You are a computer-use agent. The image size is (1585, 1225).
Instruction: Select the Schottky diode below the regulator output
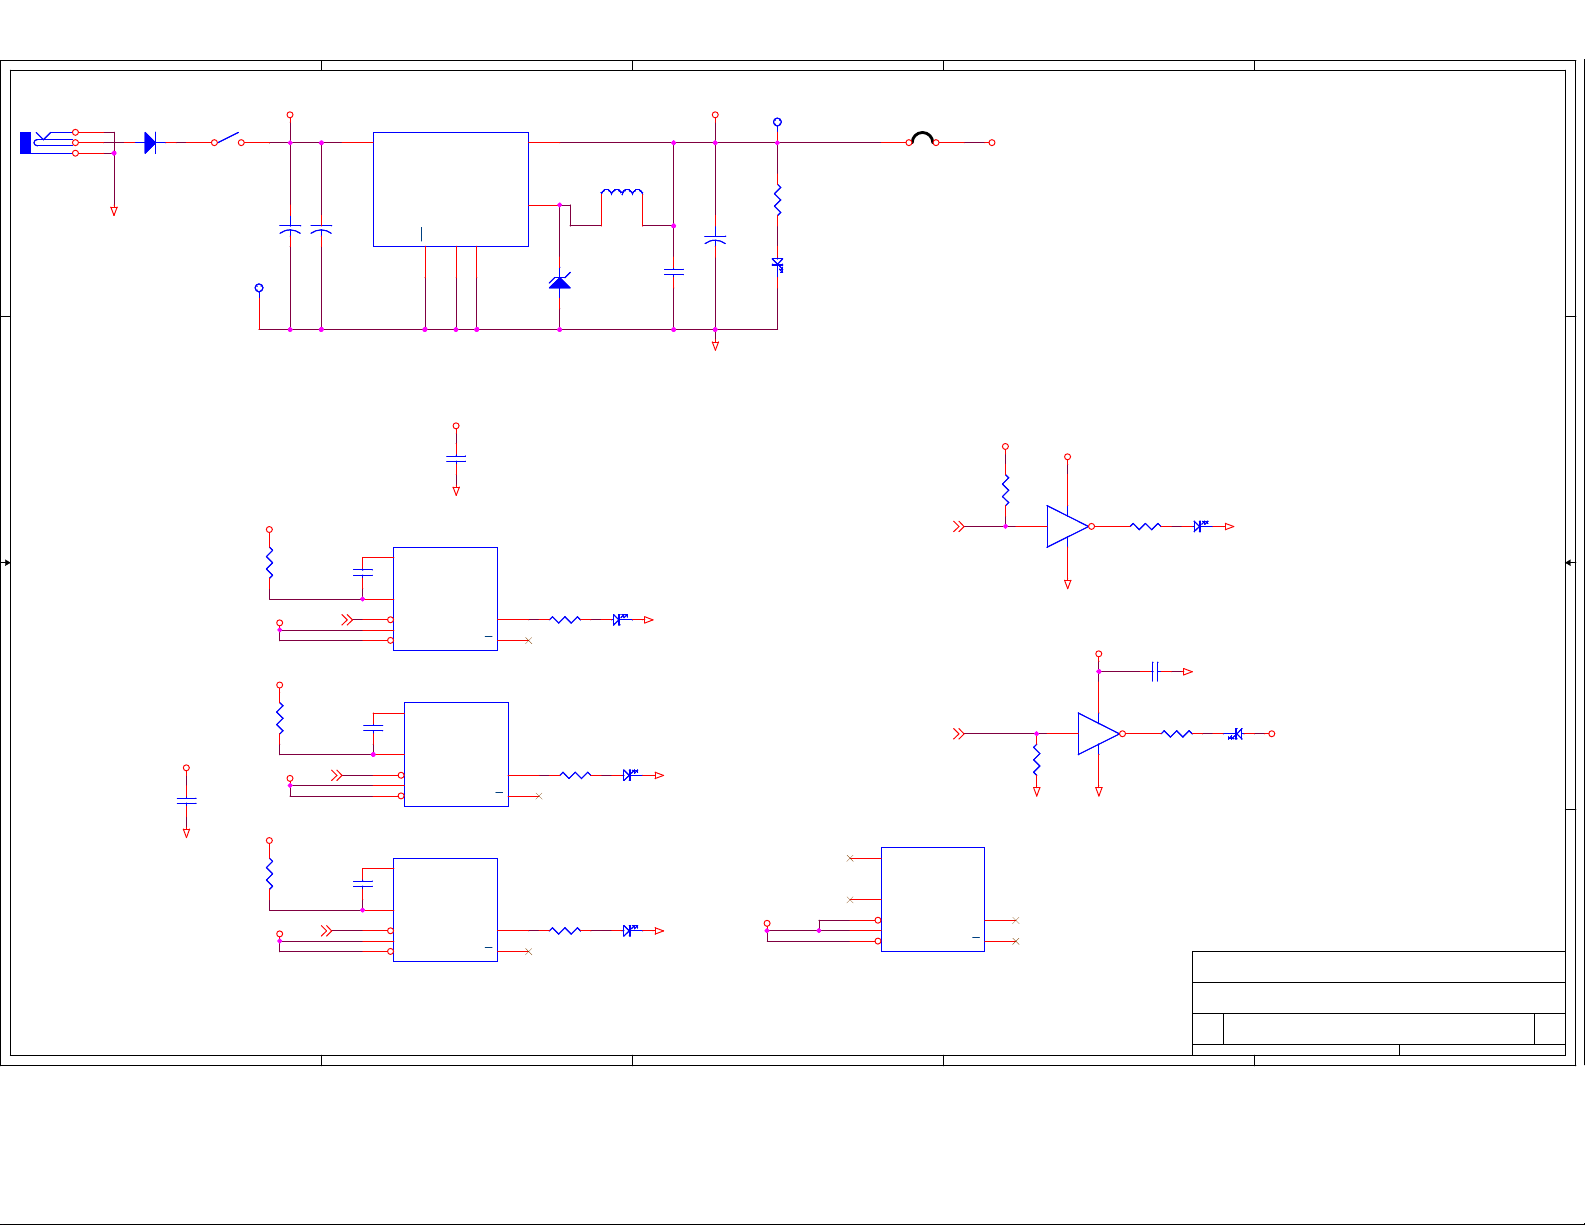point(560,280)
